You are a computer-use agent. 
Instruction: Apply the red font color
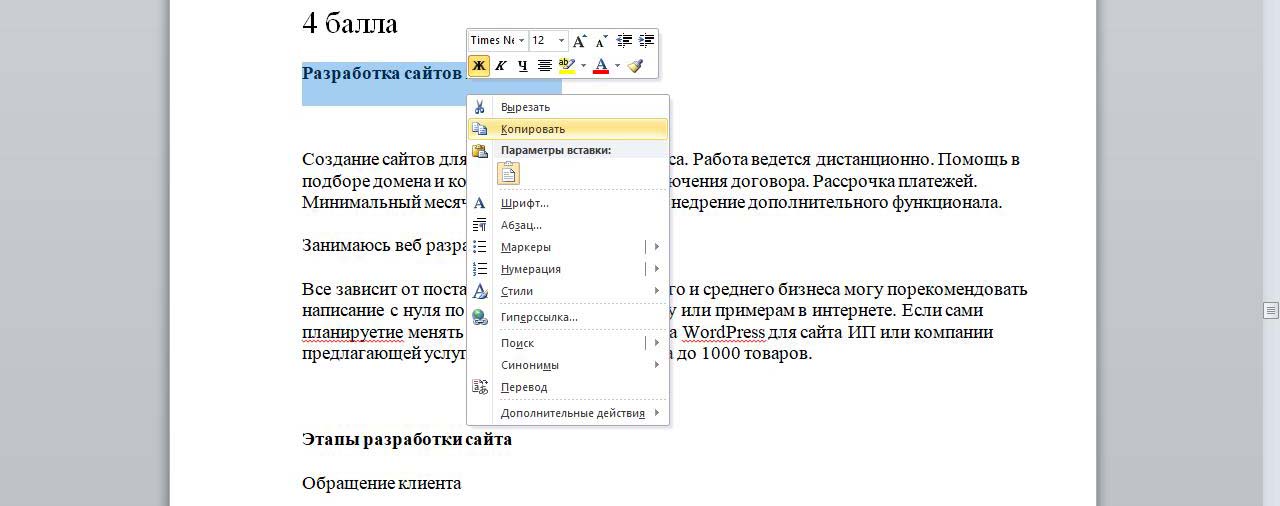601,66
